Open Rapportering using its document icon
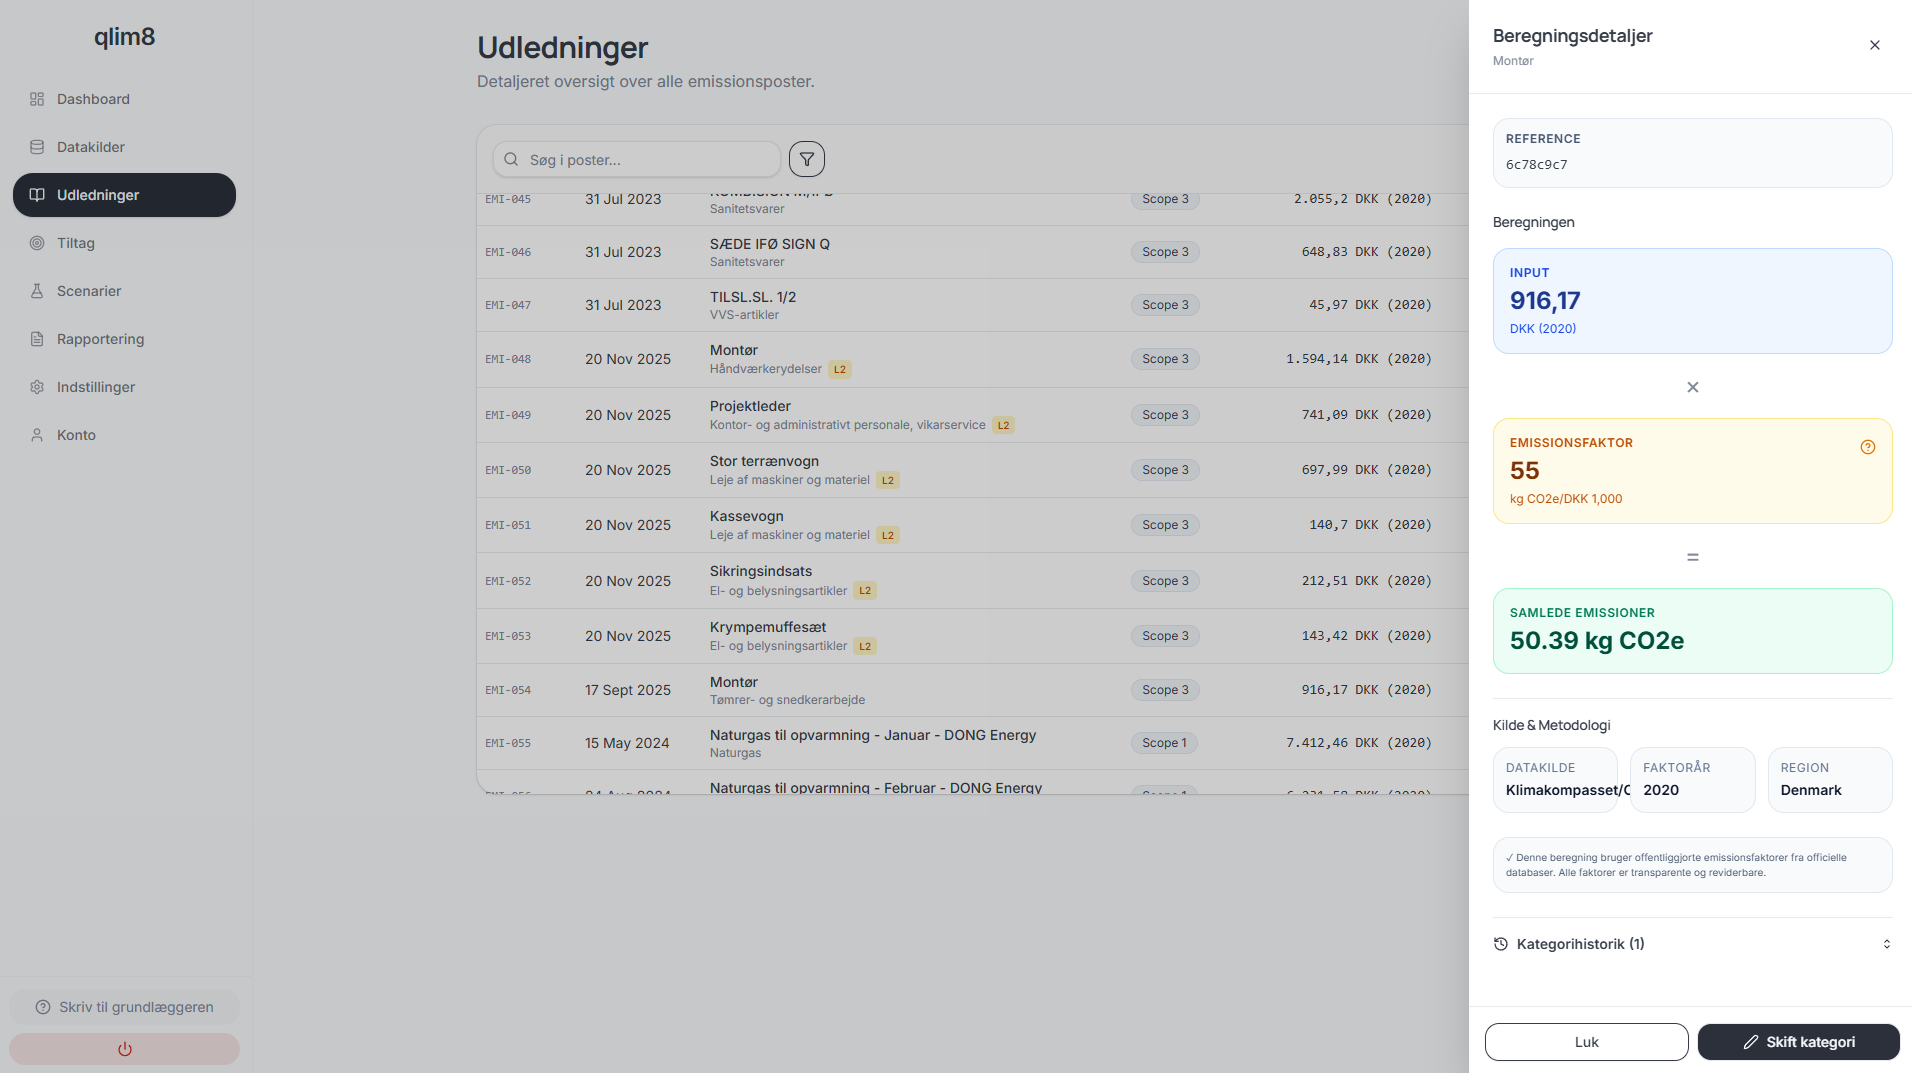 [37, 339]
